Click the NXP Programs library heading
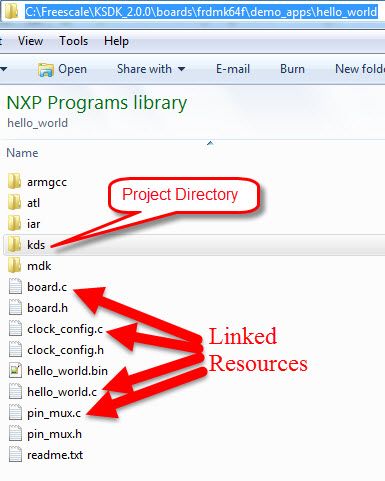Screen dimensions: 385x481 97,103
